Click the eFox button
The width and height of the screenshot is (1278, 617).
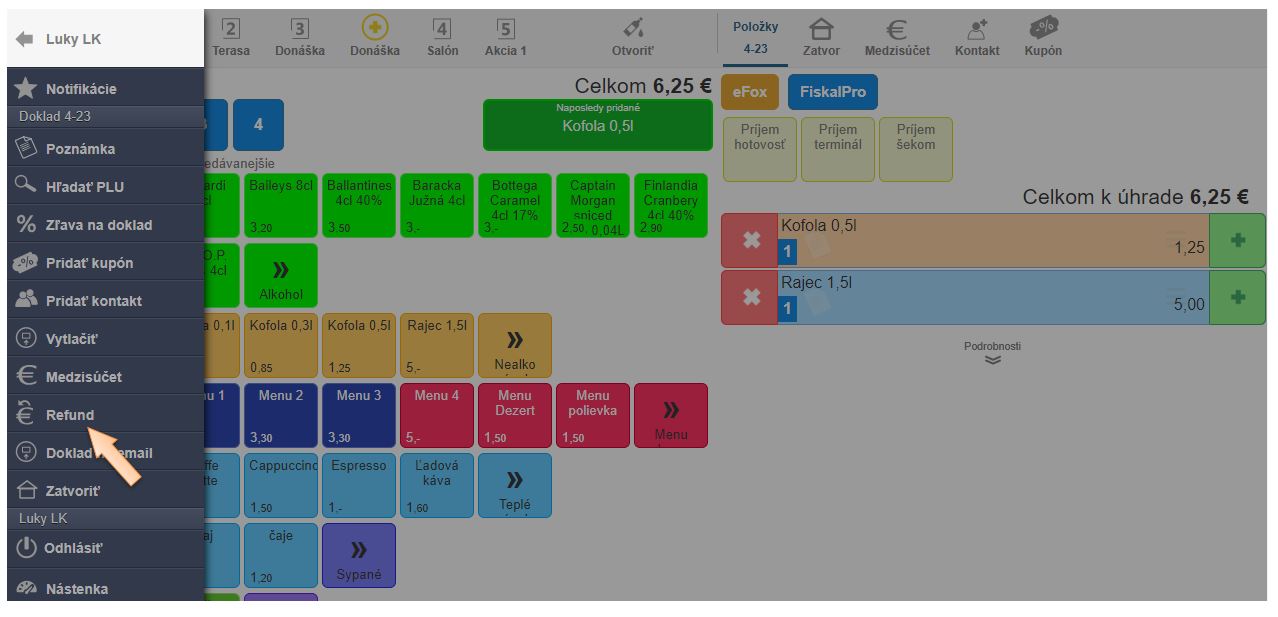pos(749,92)
